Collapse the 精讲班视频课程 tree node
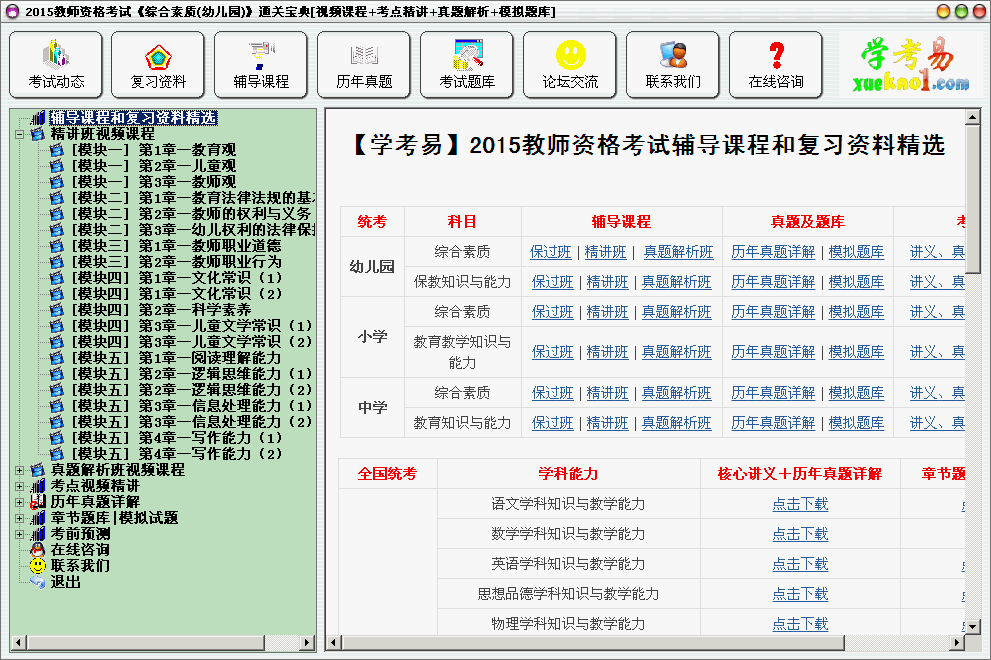Screen dimensions: 991x660 21,134
